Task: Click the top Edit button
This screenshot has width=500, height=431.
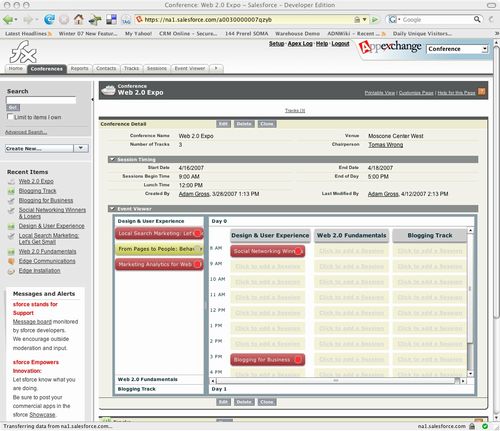Action: tap(223, 124)
